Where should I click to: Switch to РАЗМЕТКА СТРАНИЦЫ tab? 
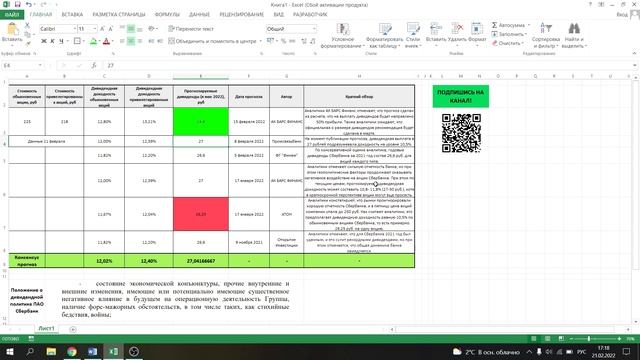pyautogui.click(x=119, y=15)
